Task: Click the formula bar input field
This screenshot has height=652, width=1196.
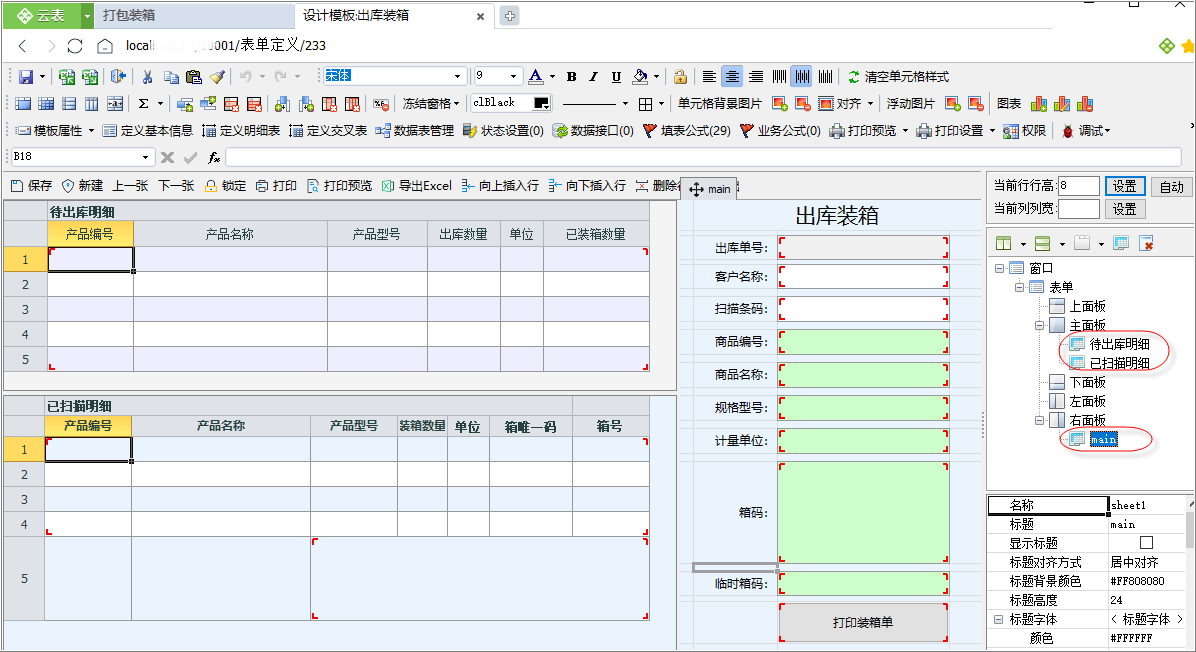Action: tap(703, 157)
